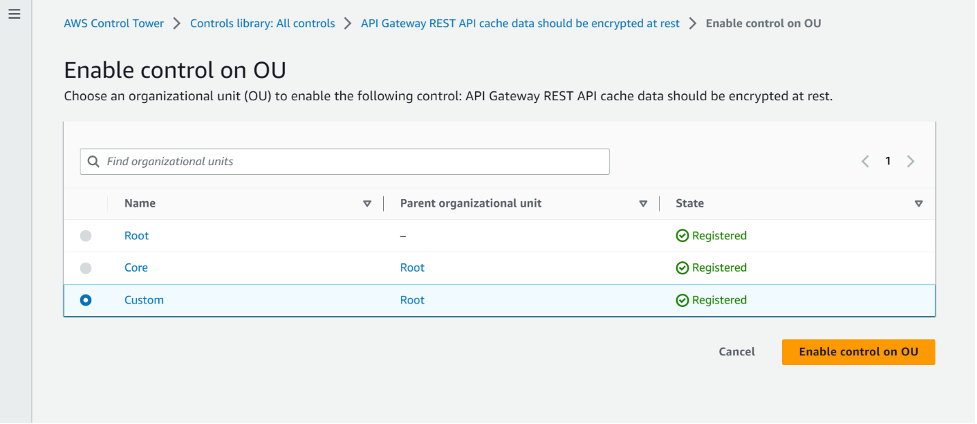Screen dimensions: 977x424
Task: Open Root parent link in Custom row
Action: (x=412, y=300)
